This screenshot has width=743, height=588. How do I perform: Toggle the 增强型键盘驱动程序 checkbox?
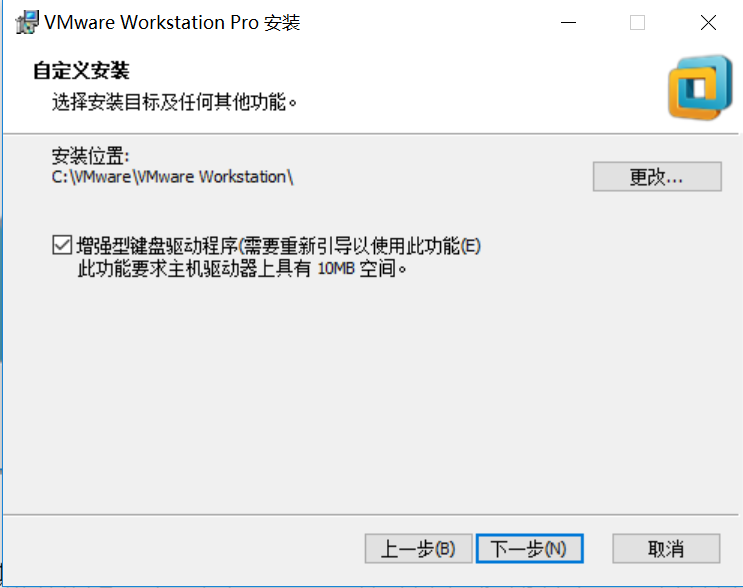point(62,245)
